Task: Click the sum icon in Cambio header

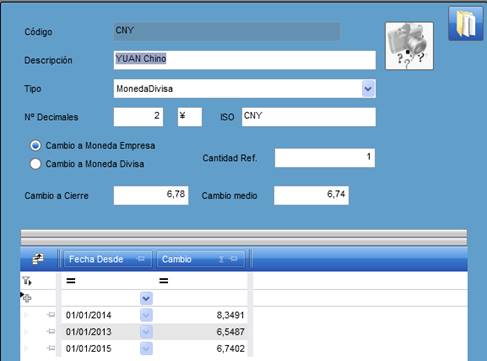Action: coord(221,259)
